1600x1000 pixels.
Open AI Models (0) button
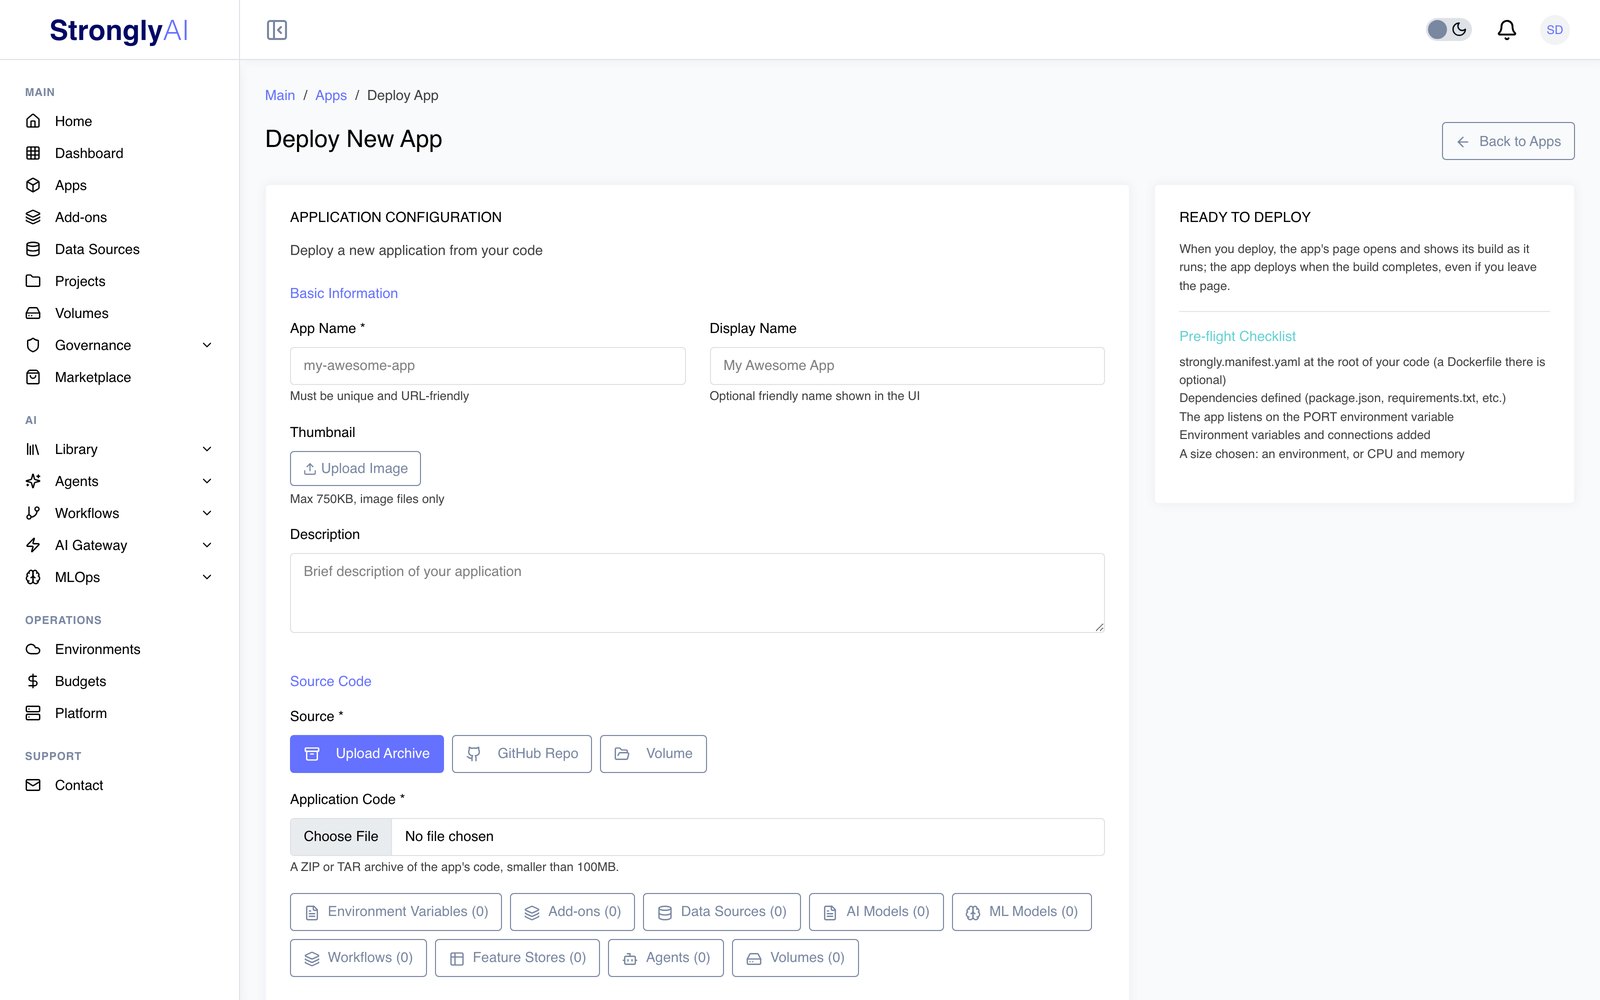pyautogui.click(x=876, y=912)
